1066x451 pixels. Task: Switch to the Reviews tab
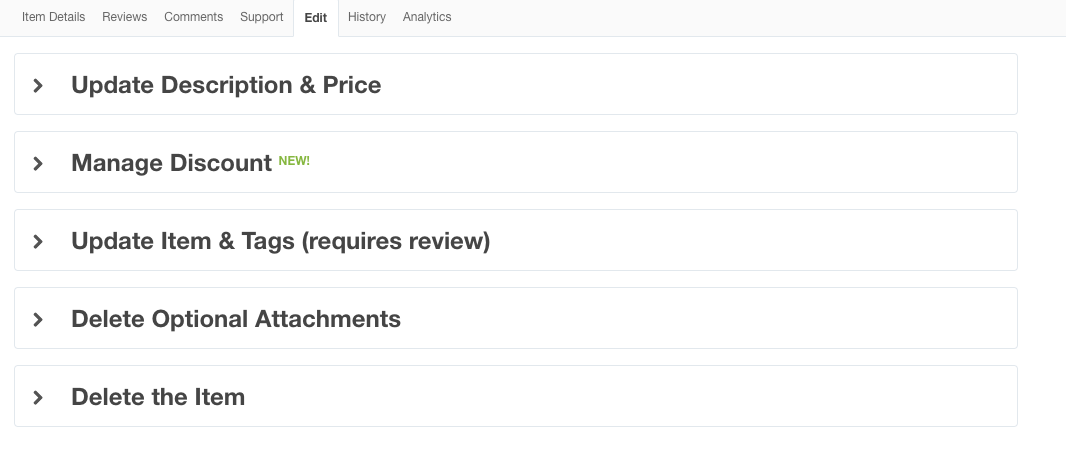(124, 17)
